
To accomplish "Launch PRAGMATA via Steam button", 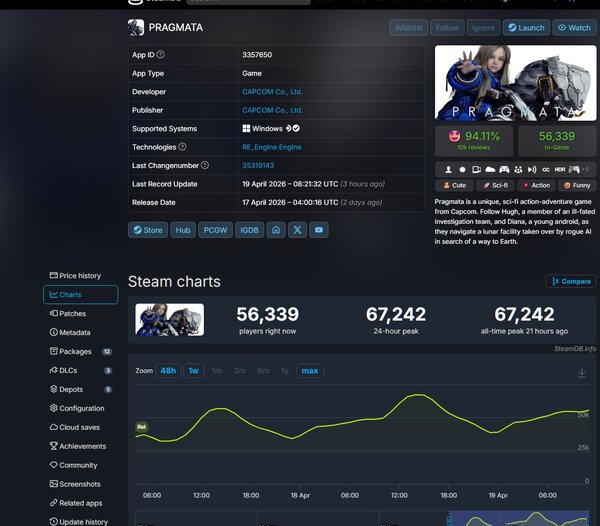I will [x=527, y=28].
